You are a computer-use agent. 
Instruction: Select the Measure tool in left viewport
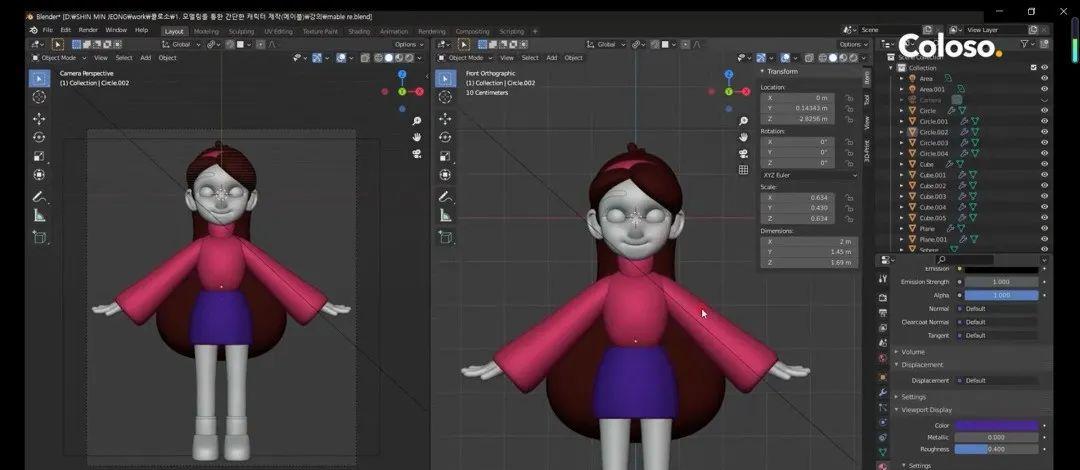coord(39,215)
